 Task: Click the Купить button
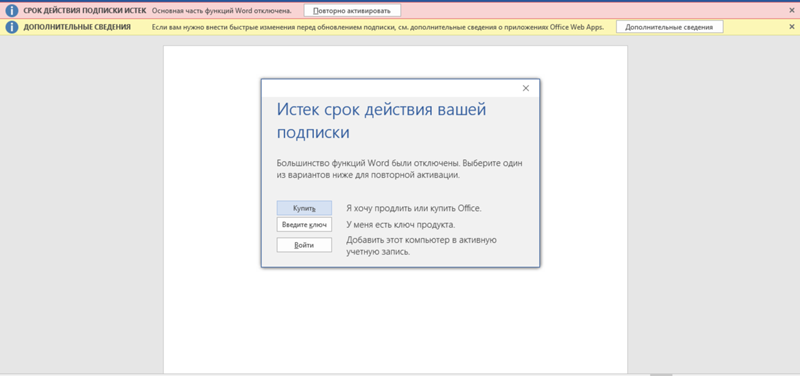click(304, 208)
